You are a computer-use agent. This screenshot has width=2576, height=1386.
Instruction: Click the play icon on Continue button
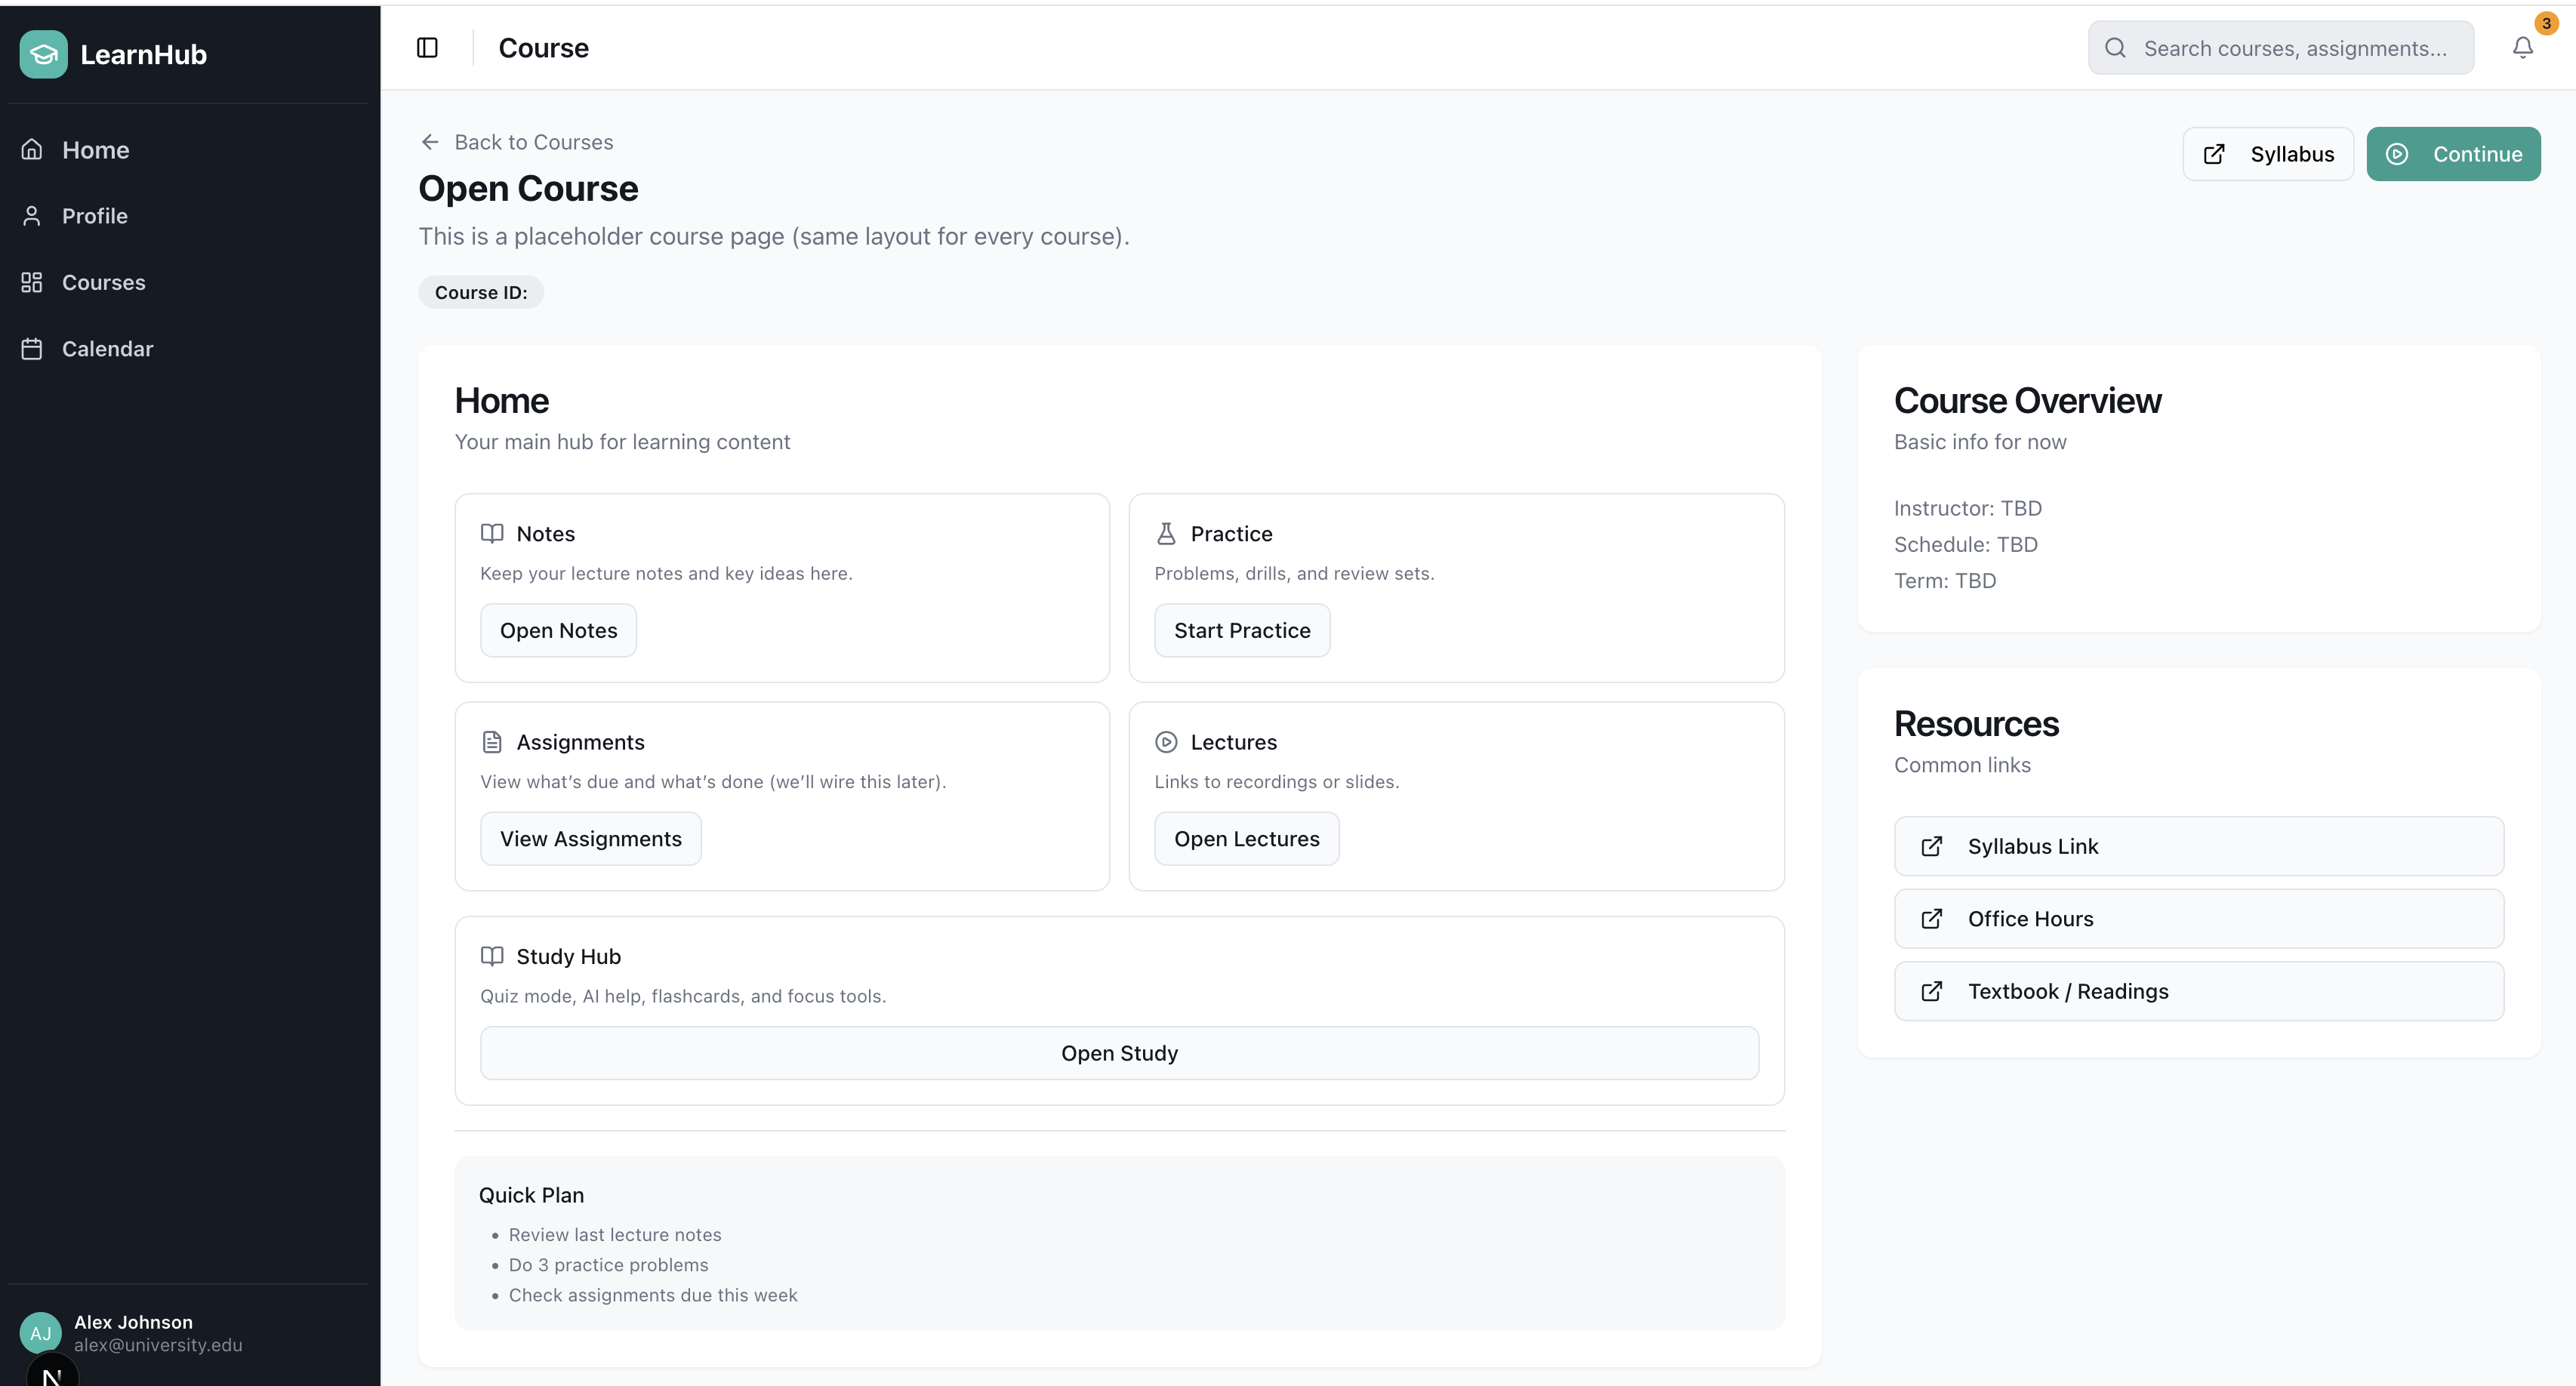(x=2397, y=154)
